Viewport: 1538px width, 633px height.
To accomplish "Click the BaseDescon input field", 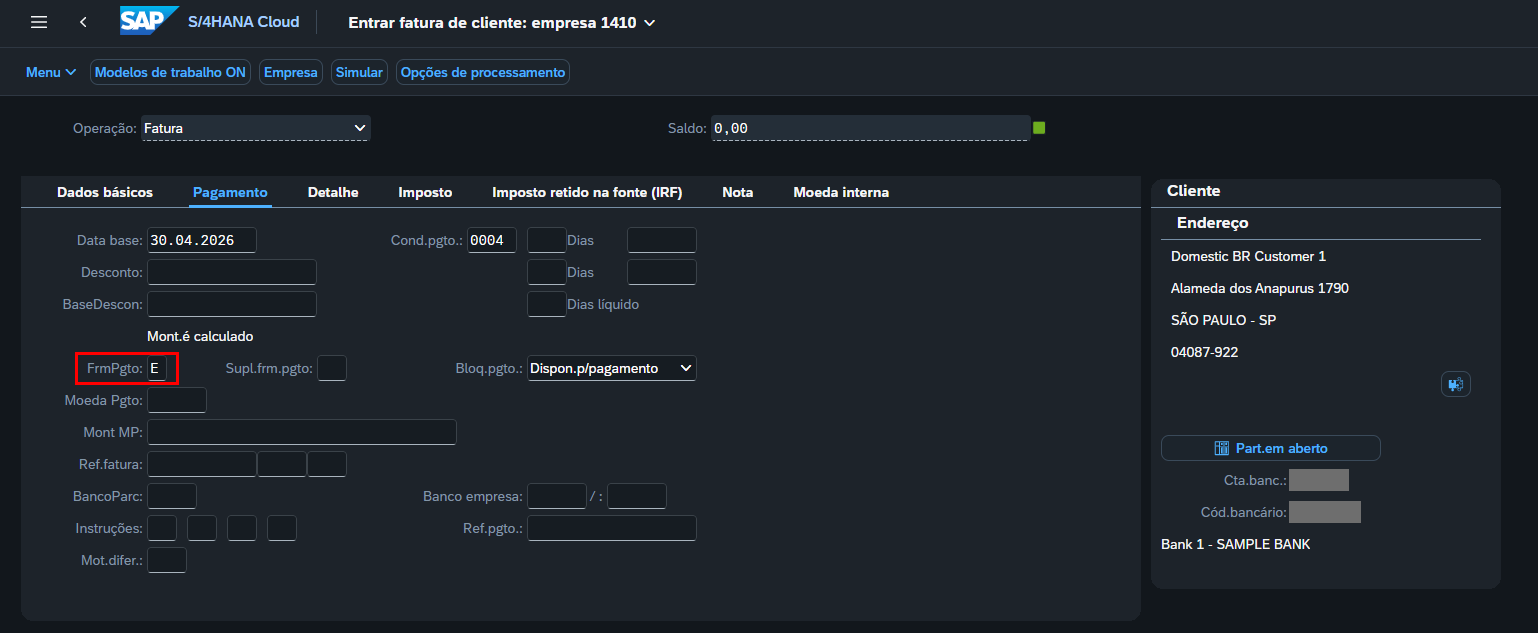I will (232, 304).
